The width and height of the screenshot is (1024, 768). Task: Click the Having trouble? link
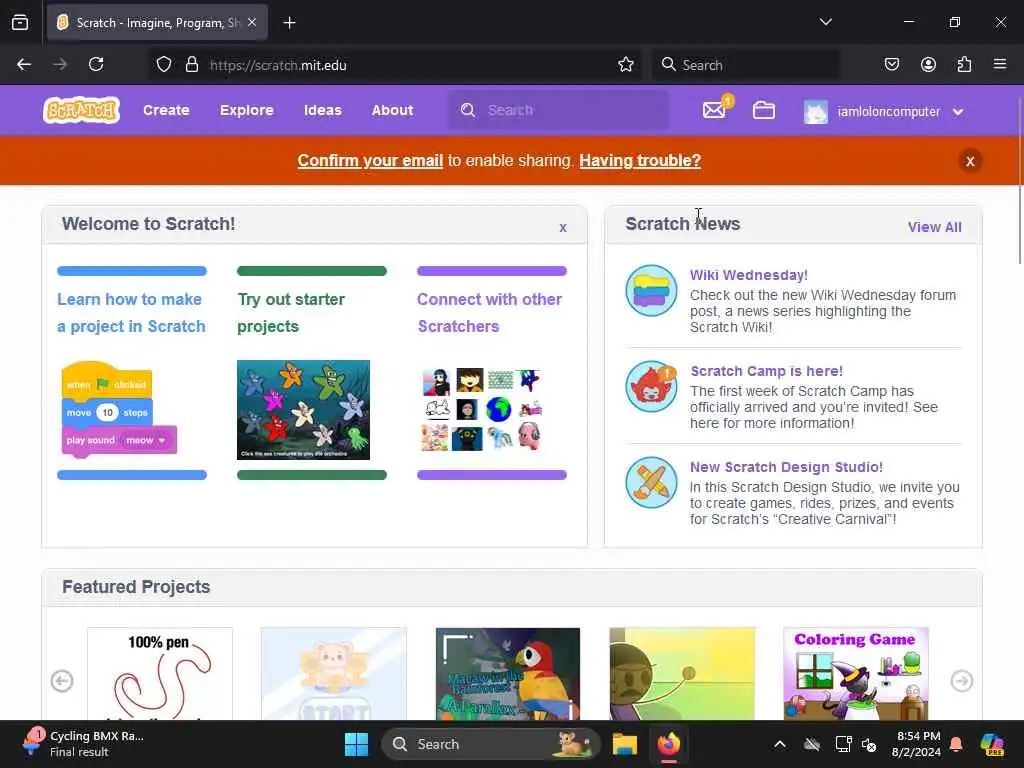coord(640,161)
